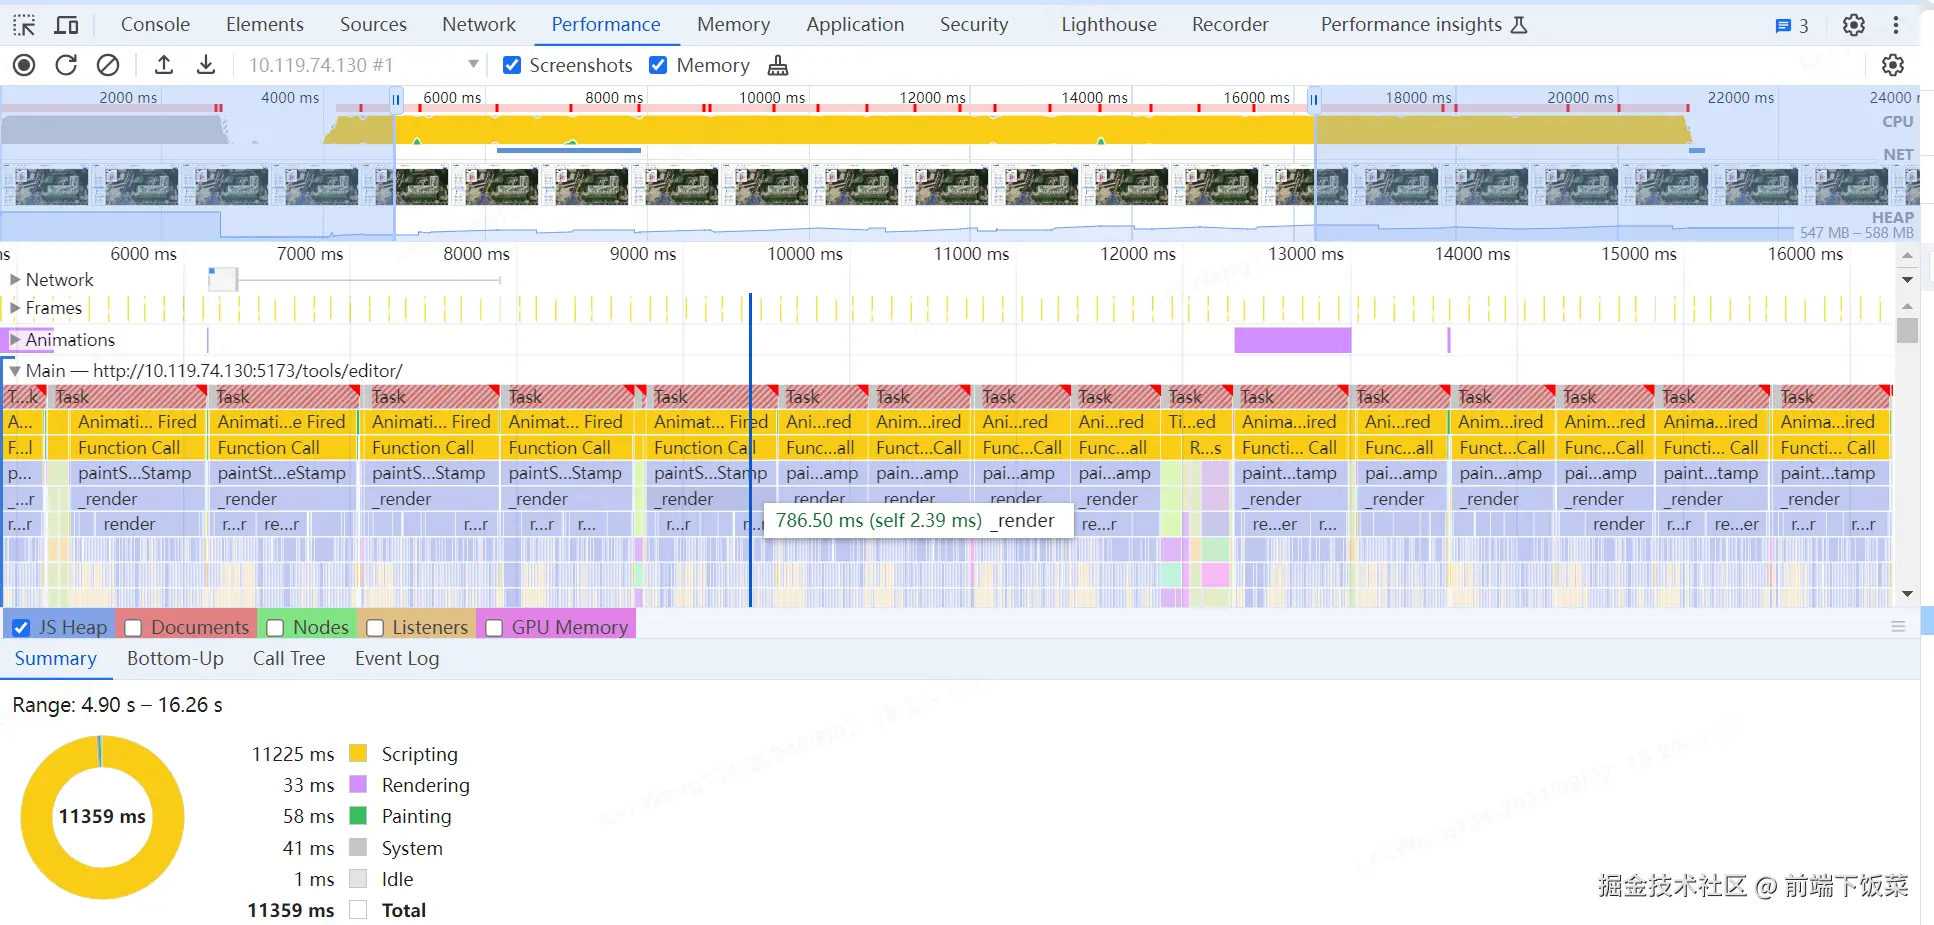This screenshot has width=1934, height=925.
Task: Select the inspect element picker icon
Action: pyautogui.click(x=24, y=25)
